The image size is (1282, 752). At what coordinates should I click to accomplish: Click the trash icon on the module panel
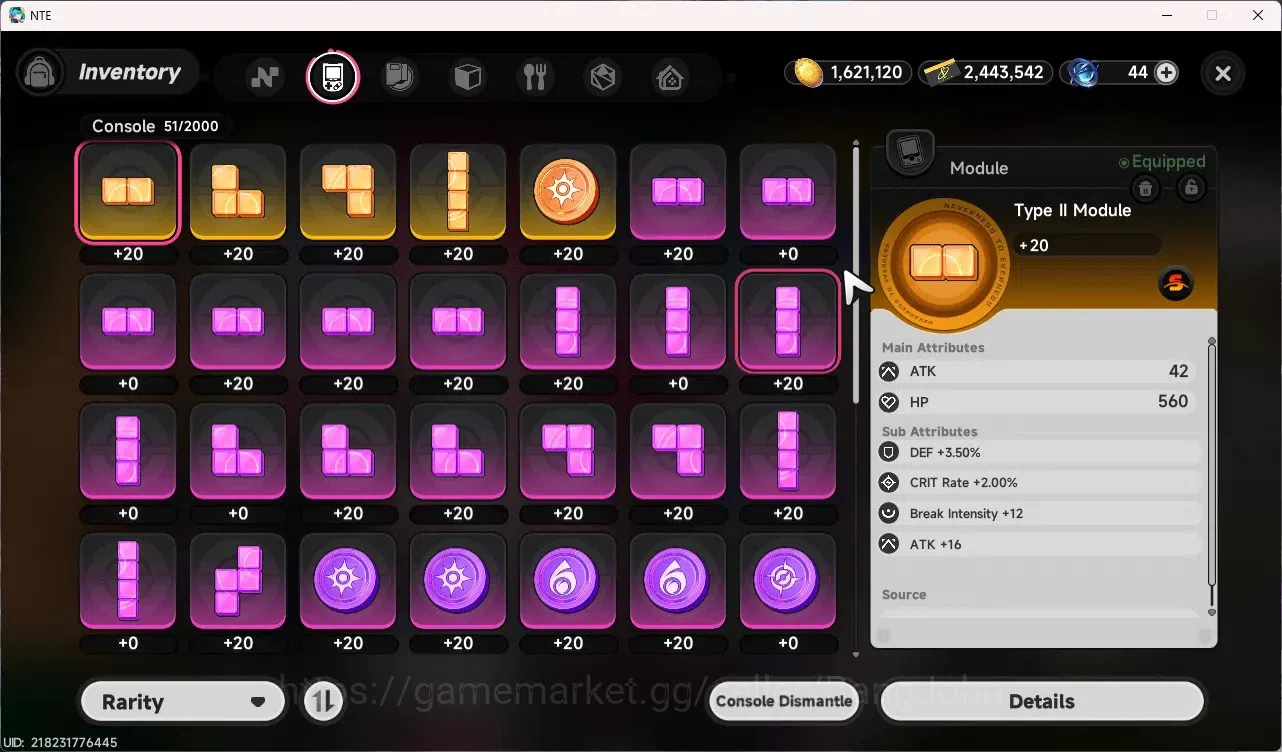[x=1146, y=188]
